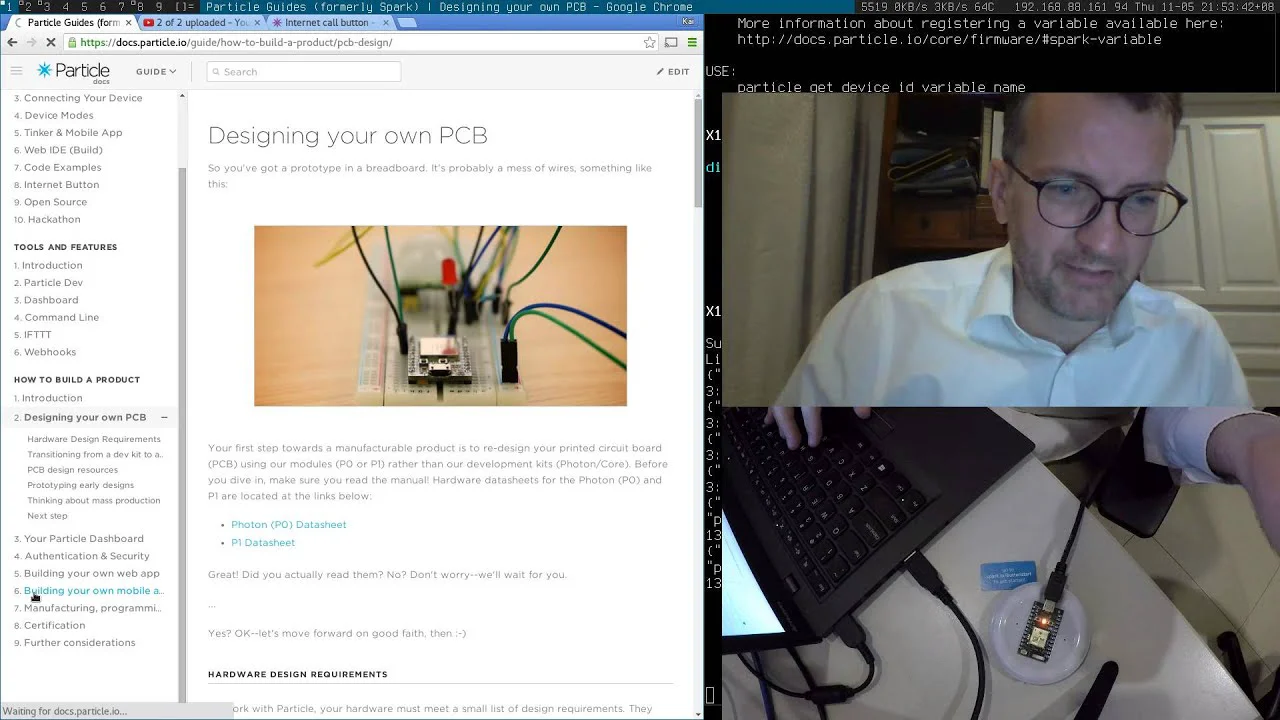Select Internet Button guide
Screen dimensions: 1280x720
(x=61, y=185)
